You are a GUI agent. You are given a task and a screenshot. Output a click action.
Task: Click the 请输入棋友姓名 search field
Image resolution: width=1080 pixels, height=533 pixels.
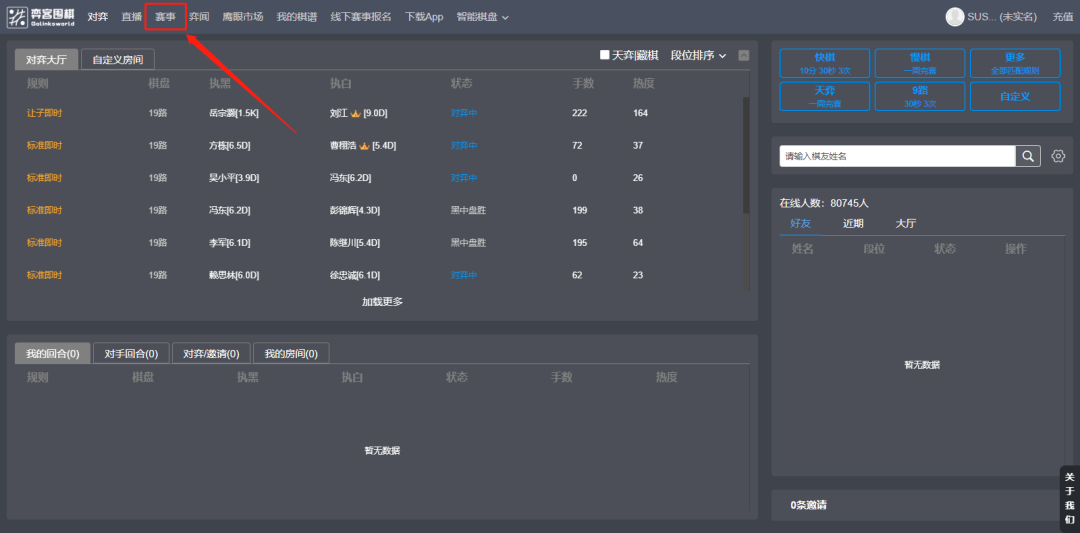(897, 156)
